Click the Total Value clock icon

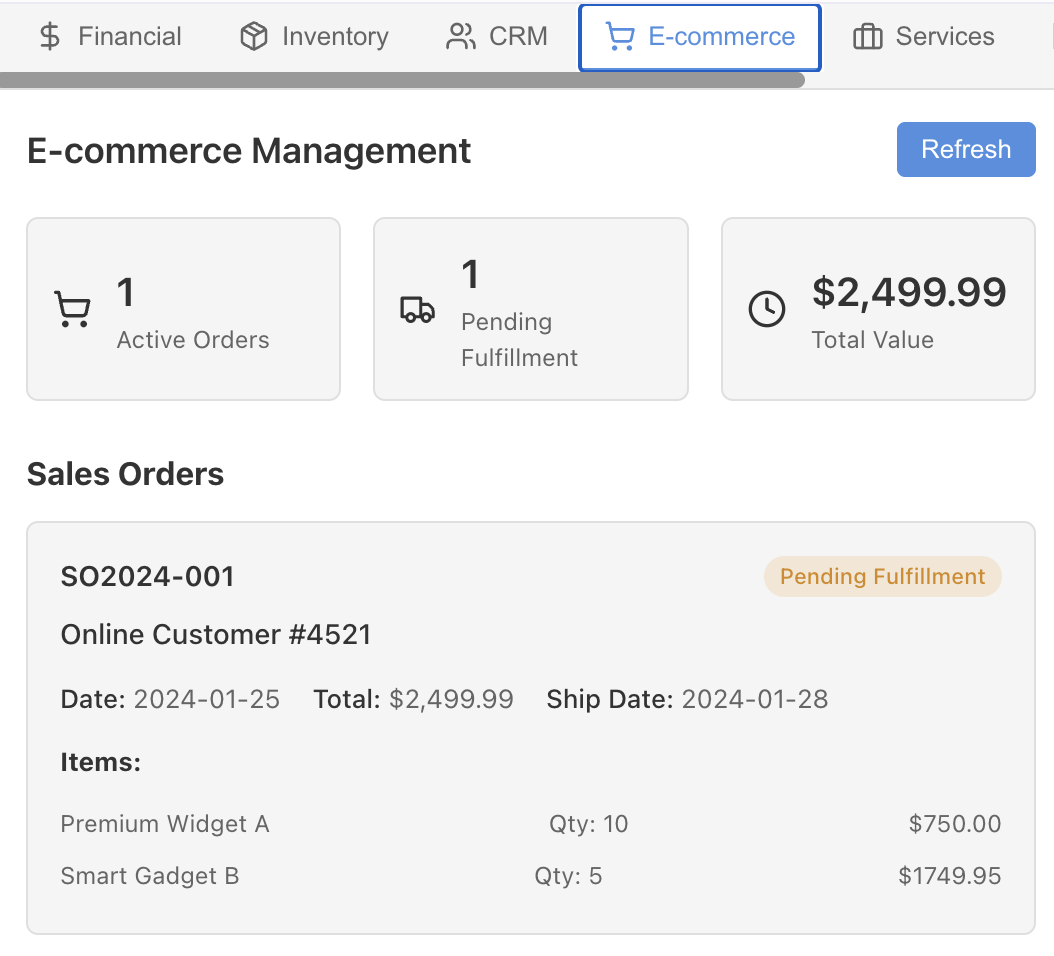[x=767, y=309]
